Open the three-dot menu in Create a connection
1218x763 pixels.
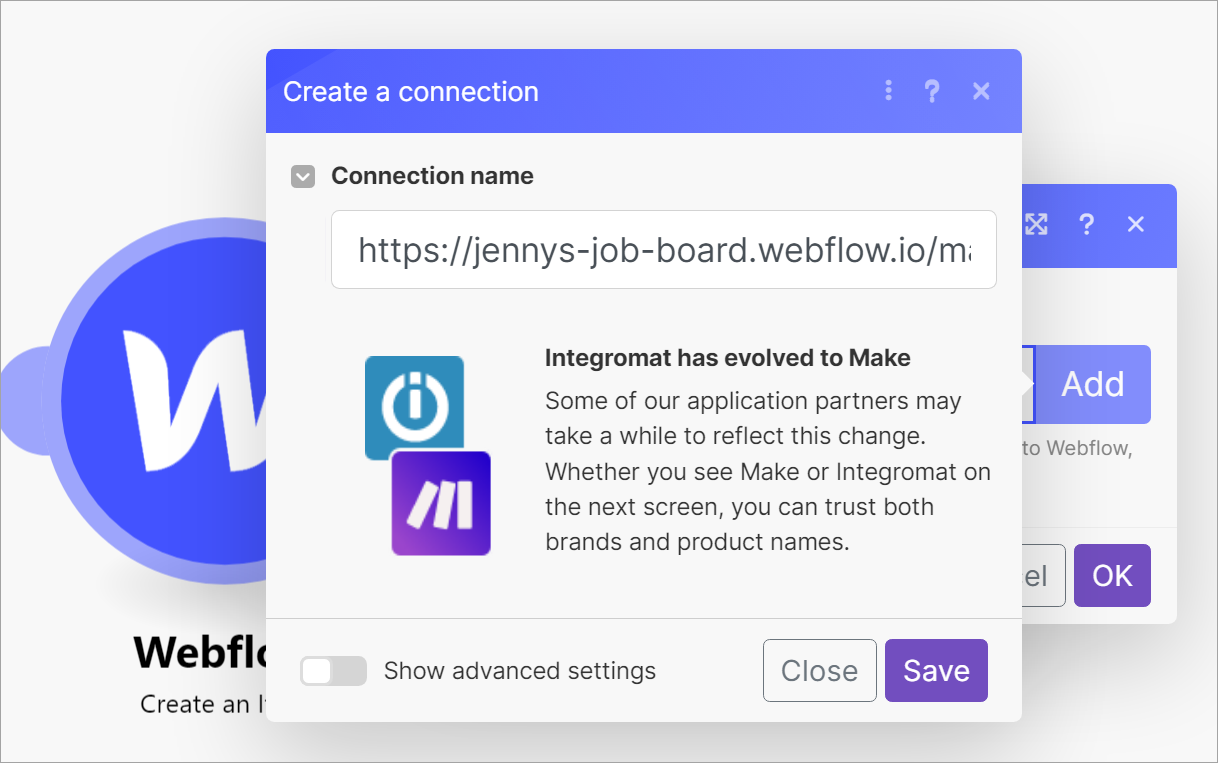point(888,91)
